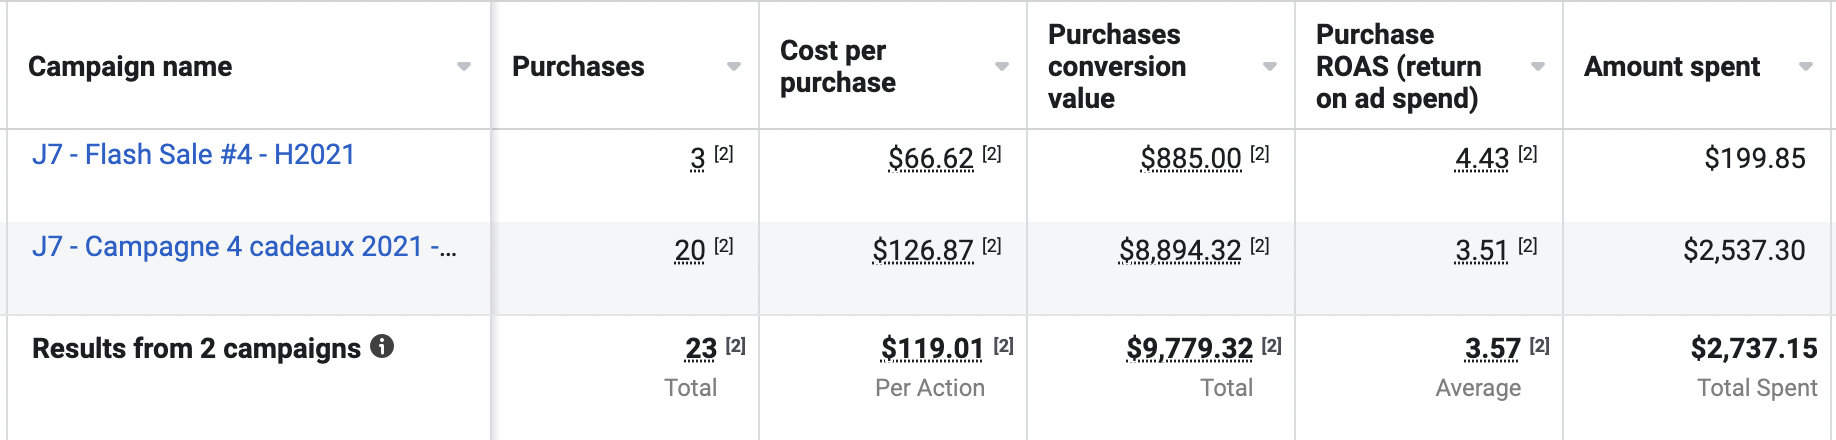The image size is (1836, 440).
Task: Expand the Purchases column header menu
Action: point(734,67)
